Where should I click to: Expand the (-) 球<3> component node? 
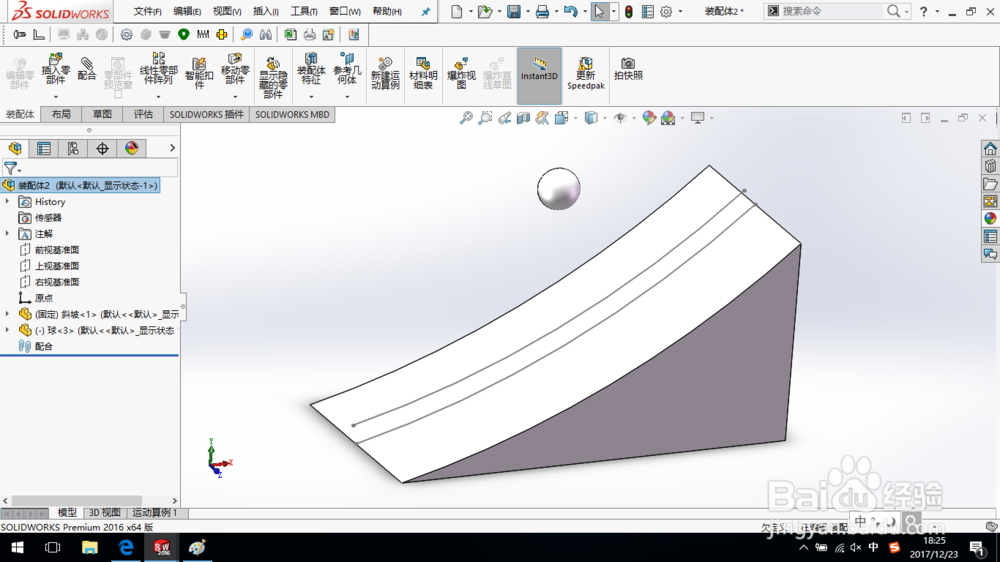pos(8,330)
